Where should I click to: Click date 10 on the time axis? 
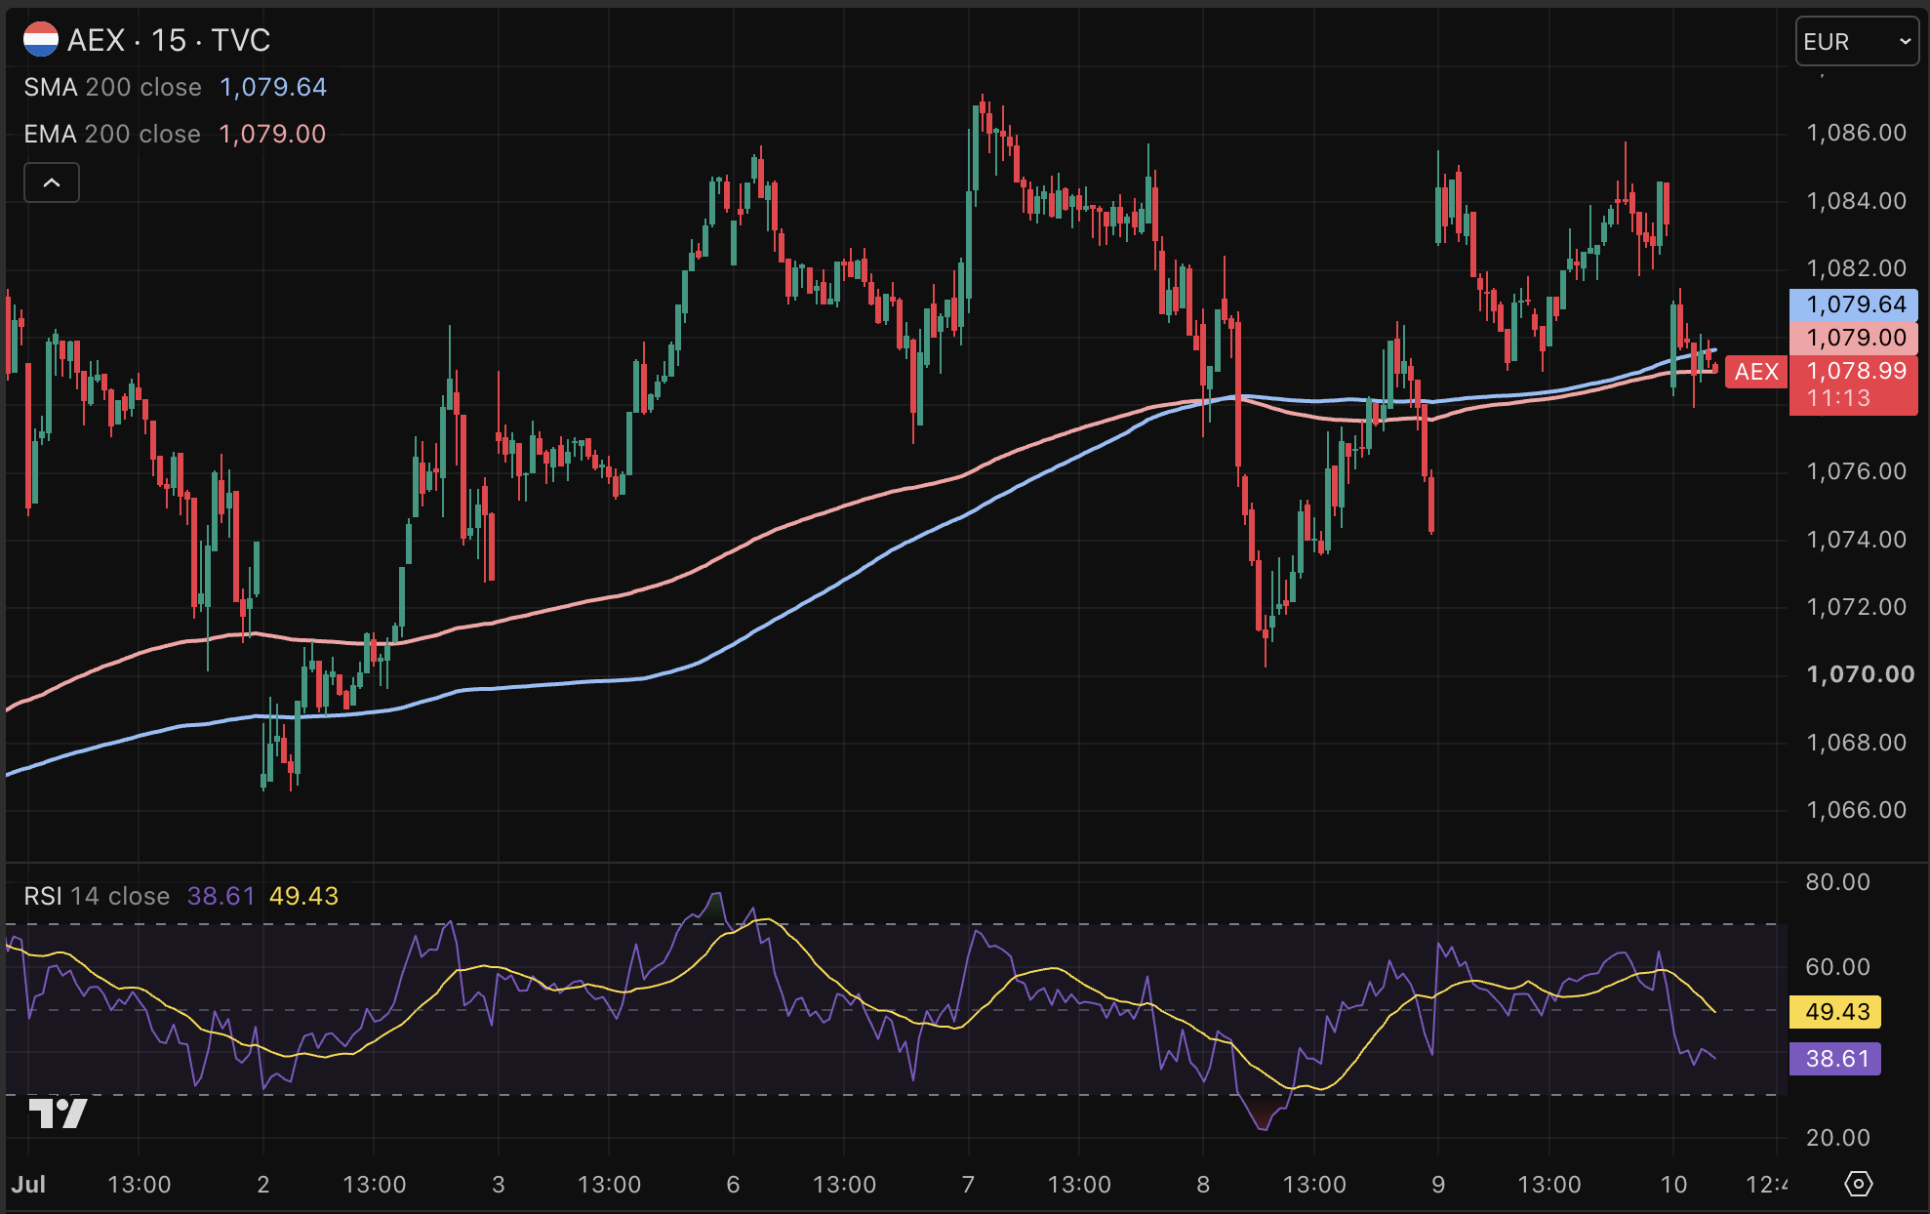click(x=1673, y=1185)
